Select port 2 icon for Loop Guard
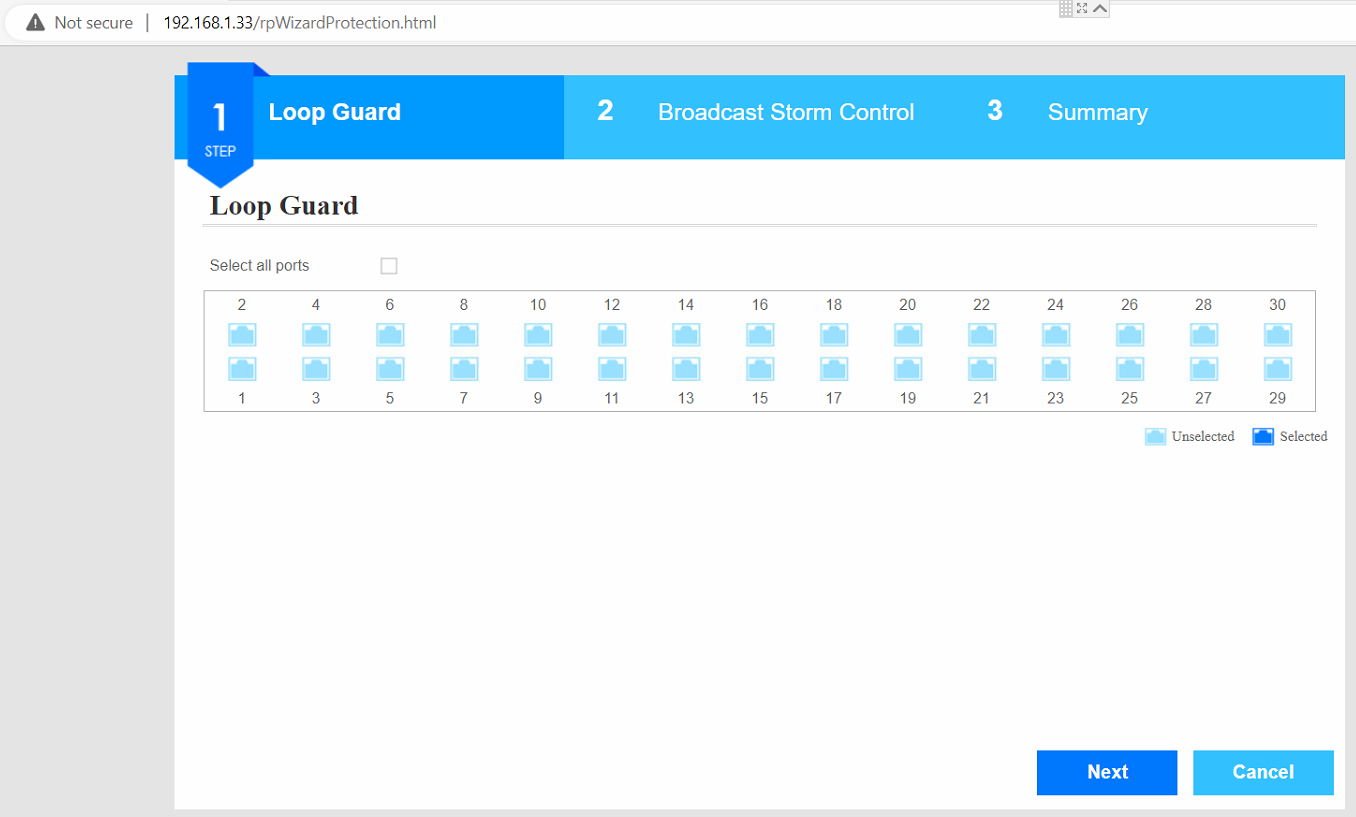 (x=242, y=335)
